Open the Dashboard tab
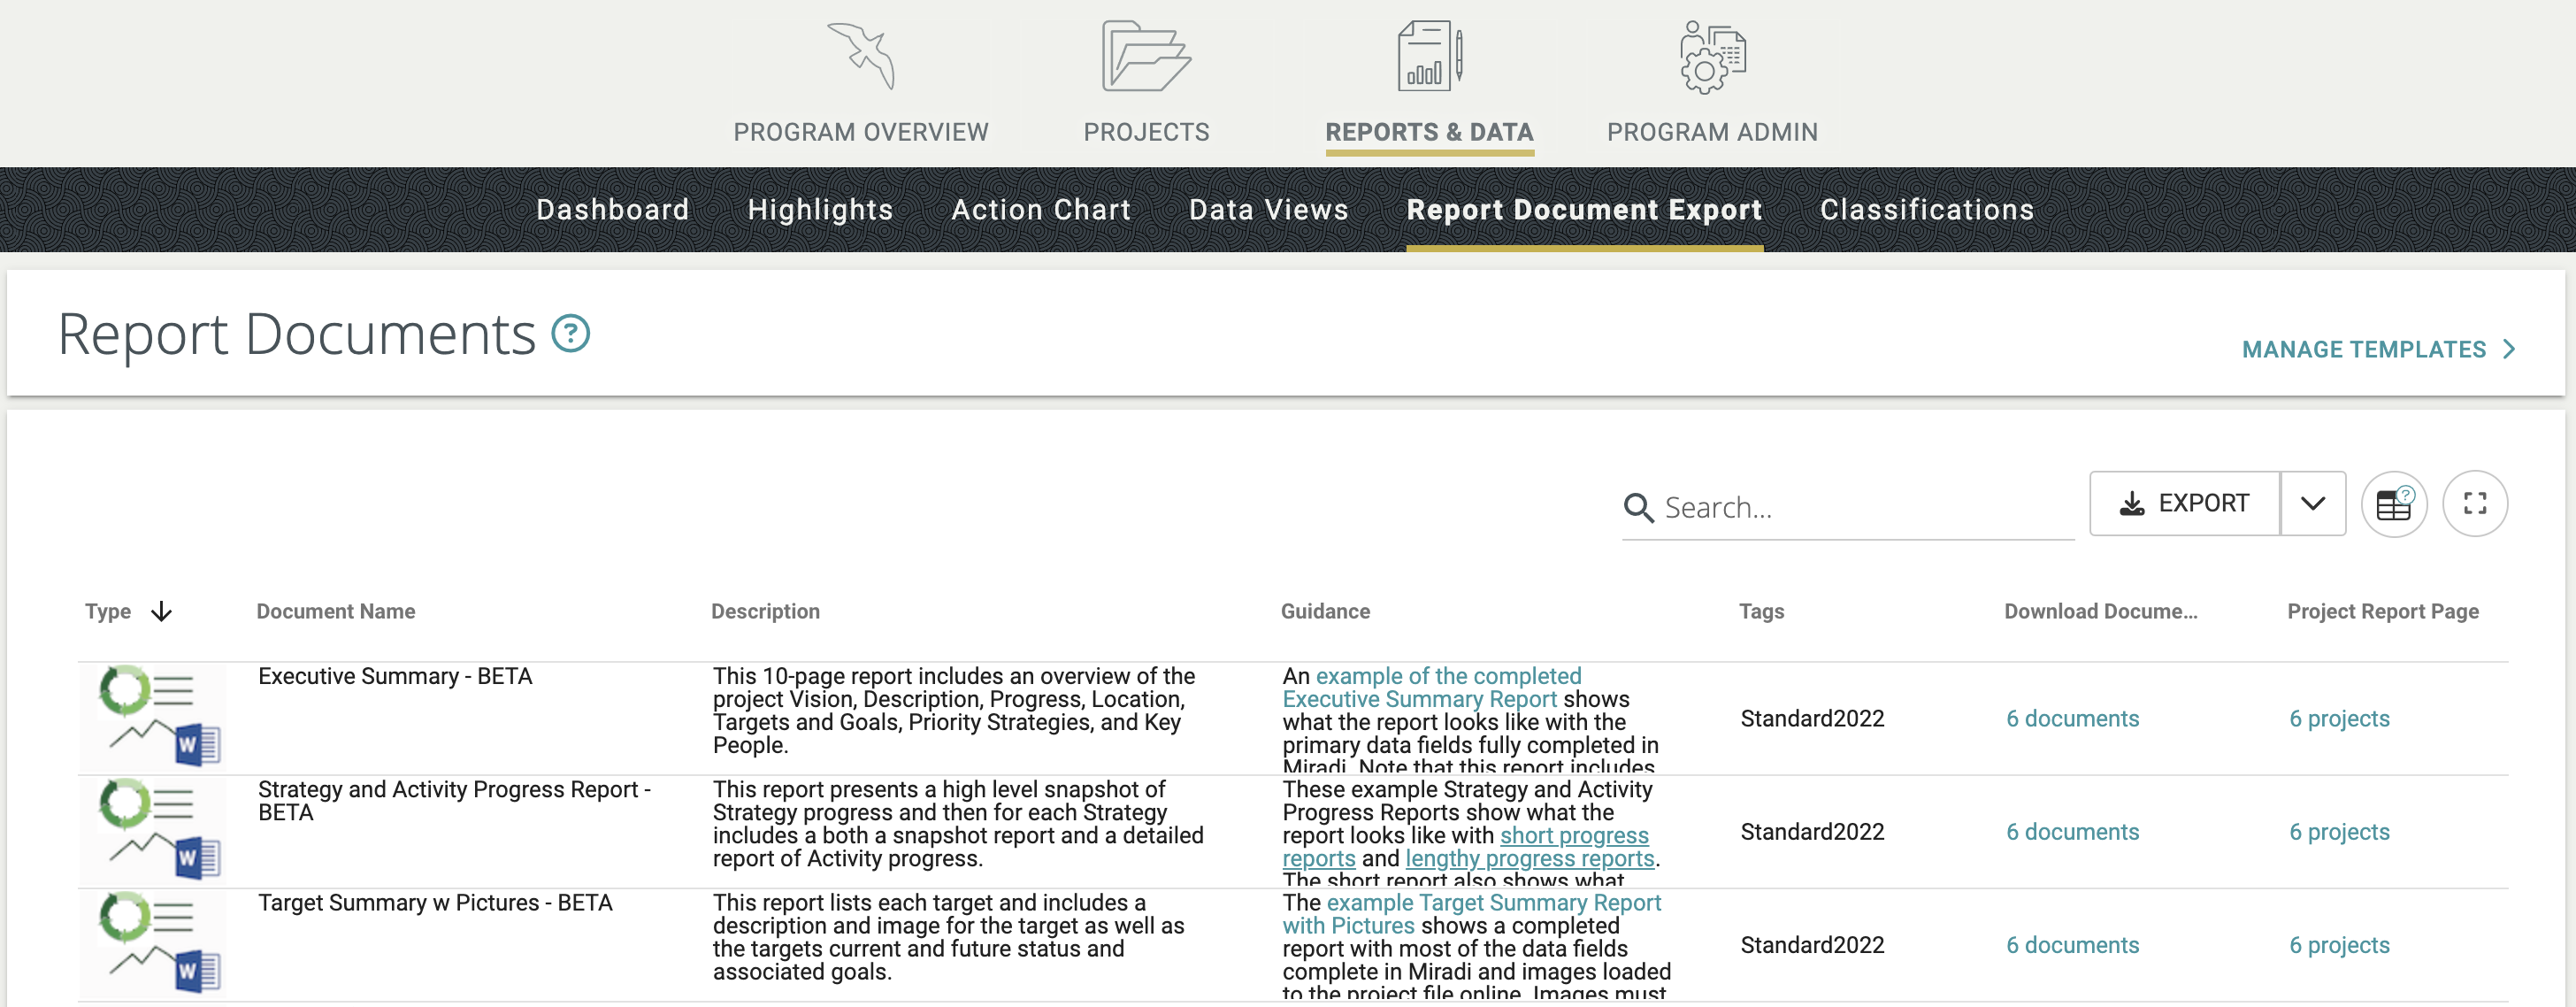 point(612,209)
